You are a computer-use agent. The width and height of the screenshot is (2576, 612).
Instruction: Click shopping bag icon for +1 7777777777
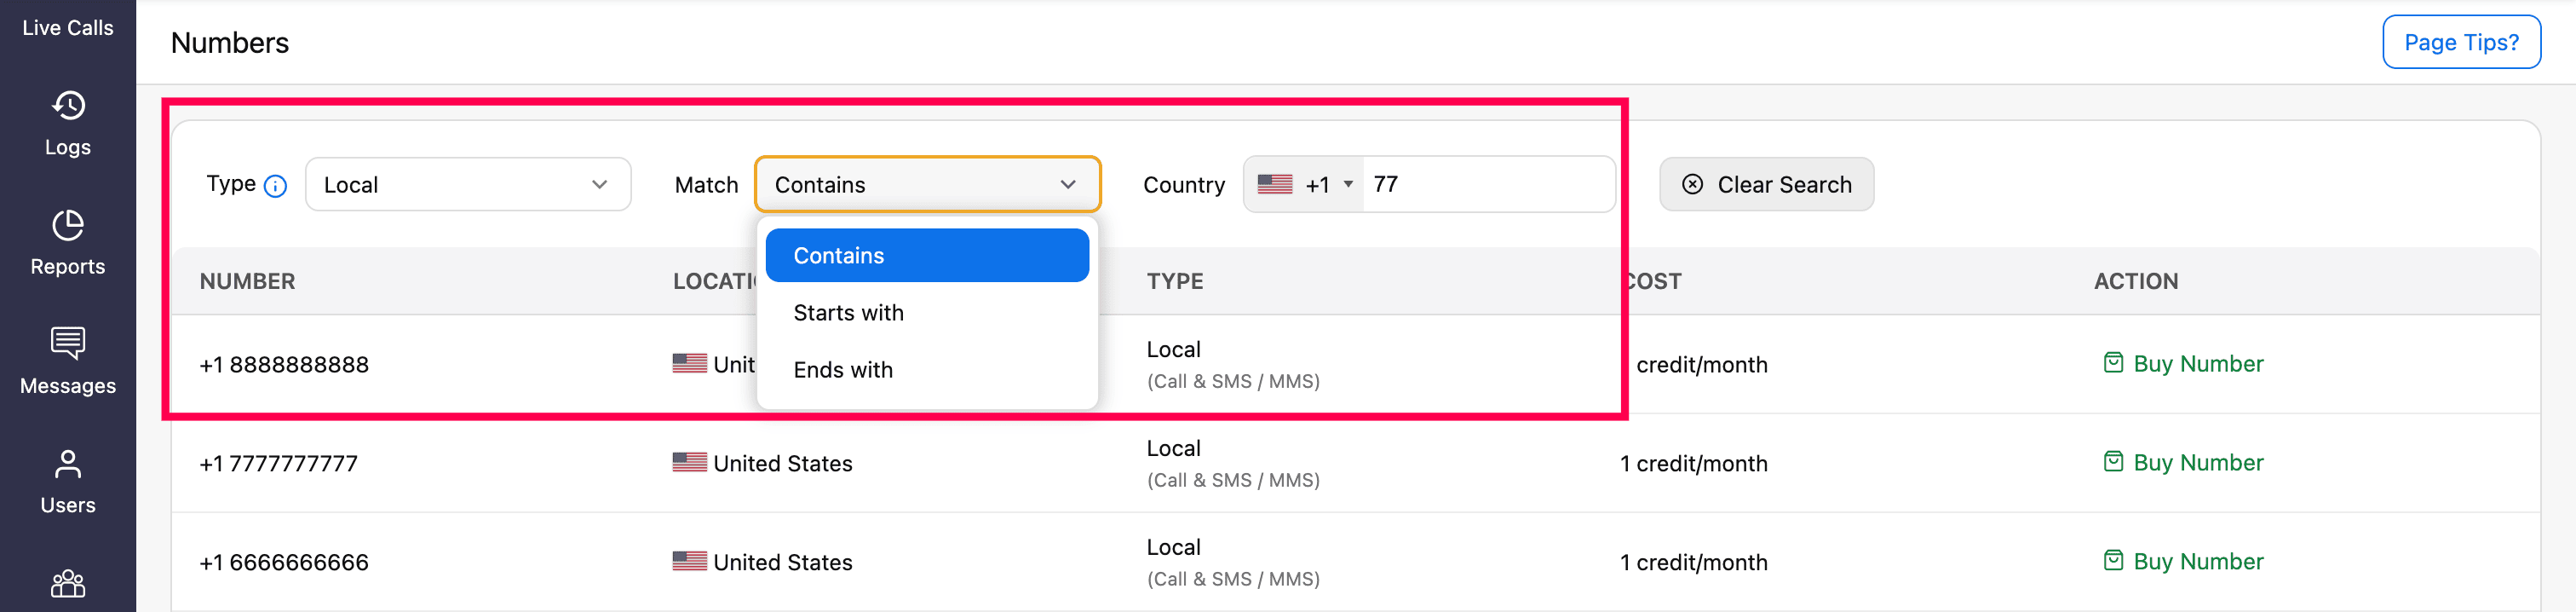(2113, 462)
